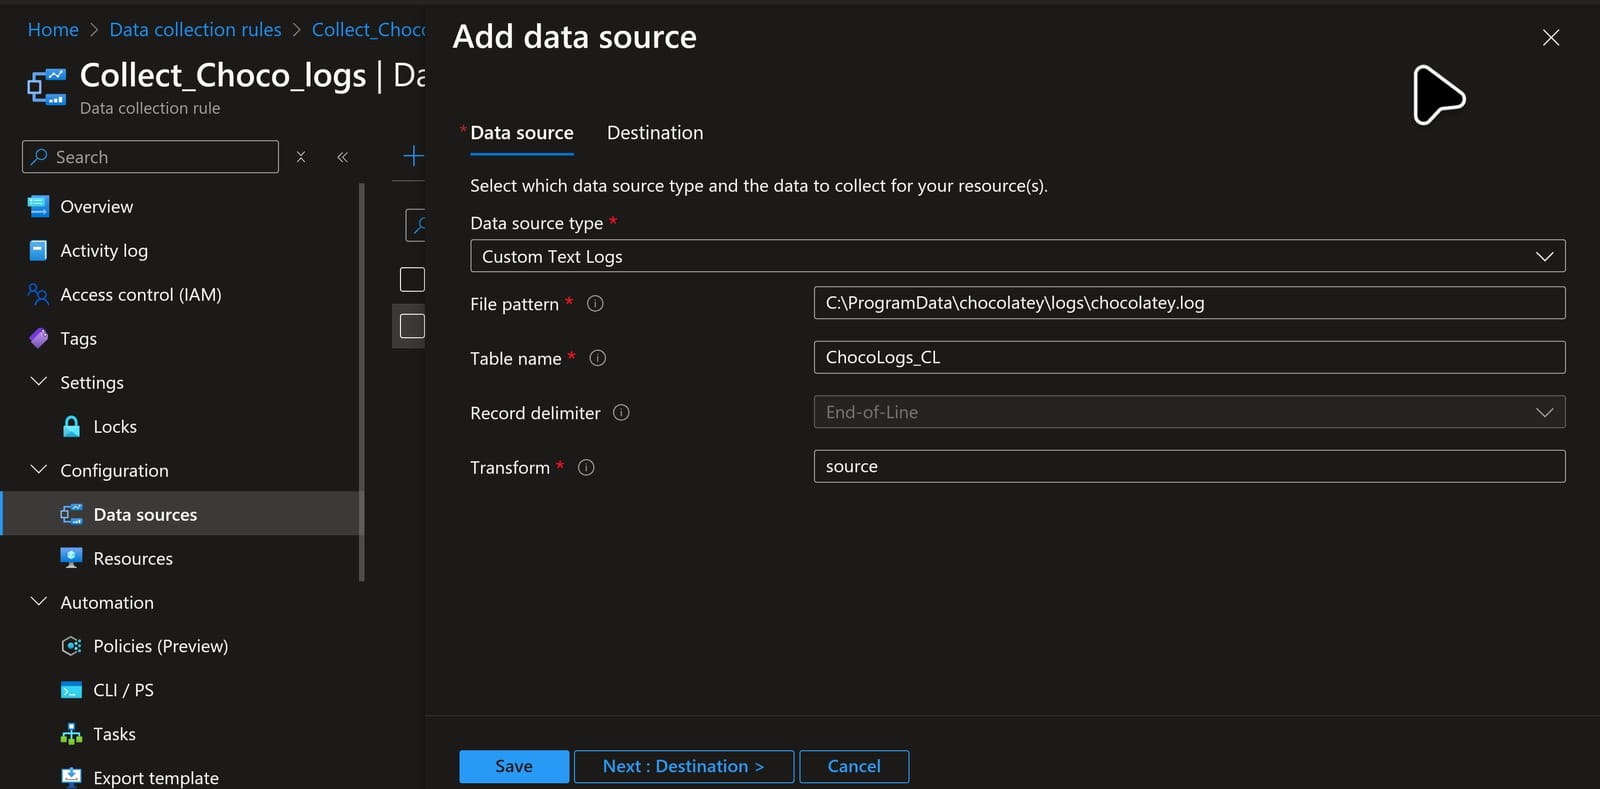Click the Record delimiter info icon
The image size is (1600, 789).
[x=621, y=412]
